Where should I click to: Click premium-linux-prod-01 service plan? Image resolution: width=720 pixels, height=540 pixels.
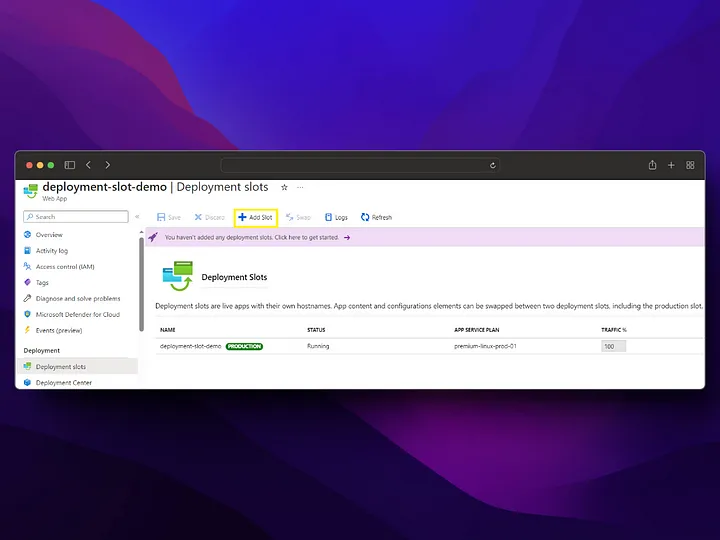click(x=485, y=346)
